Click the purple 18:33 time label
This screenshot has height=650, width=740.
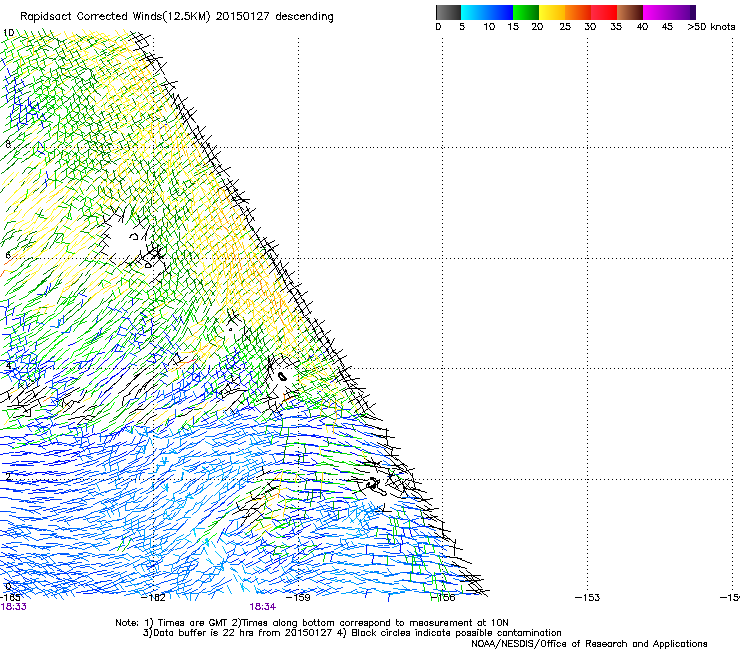14,607
